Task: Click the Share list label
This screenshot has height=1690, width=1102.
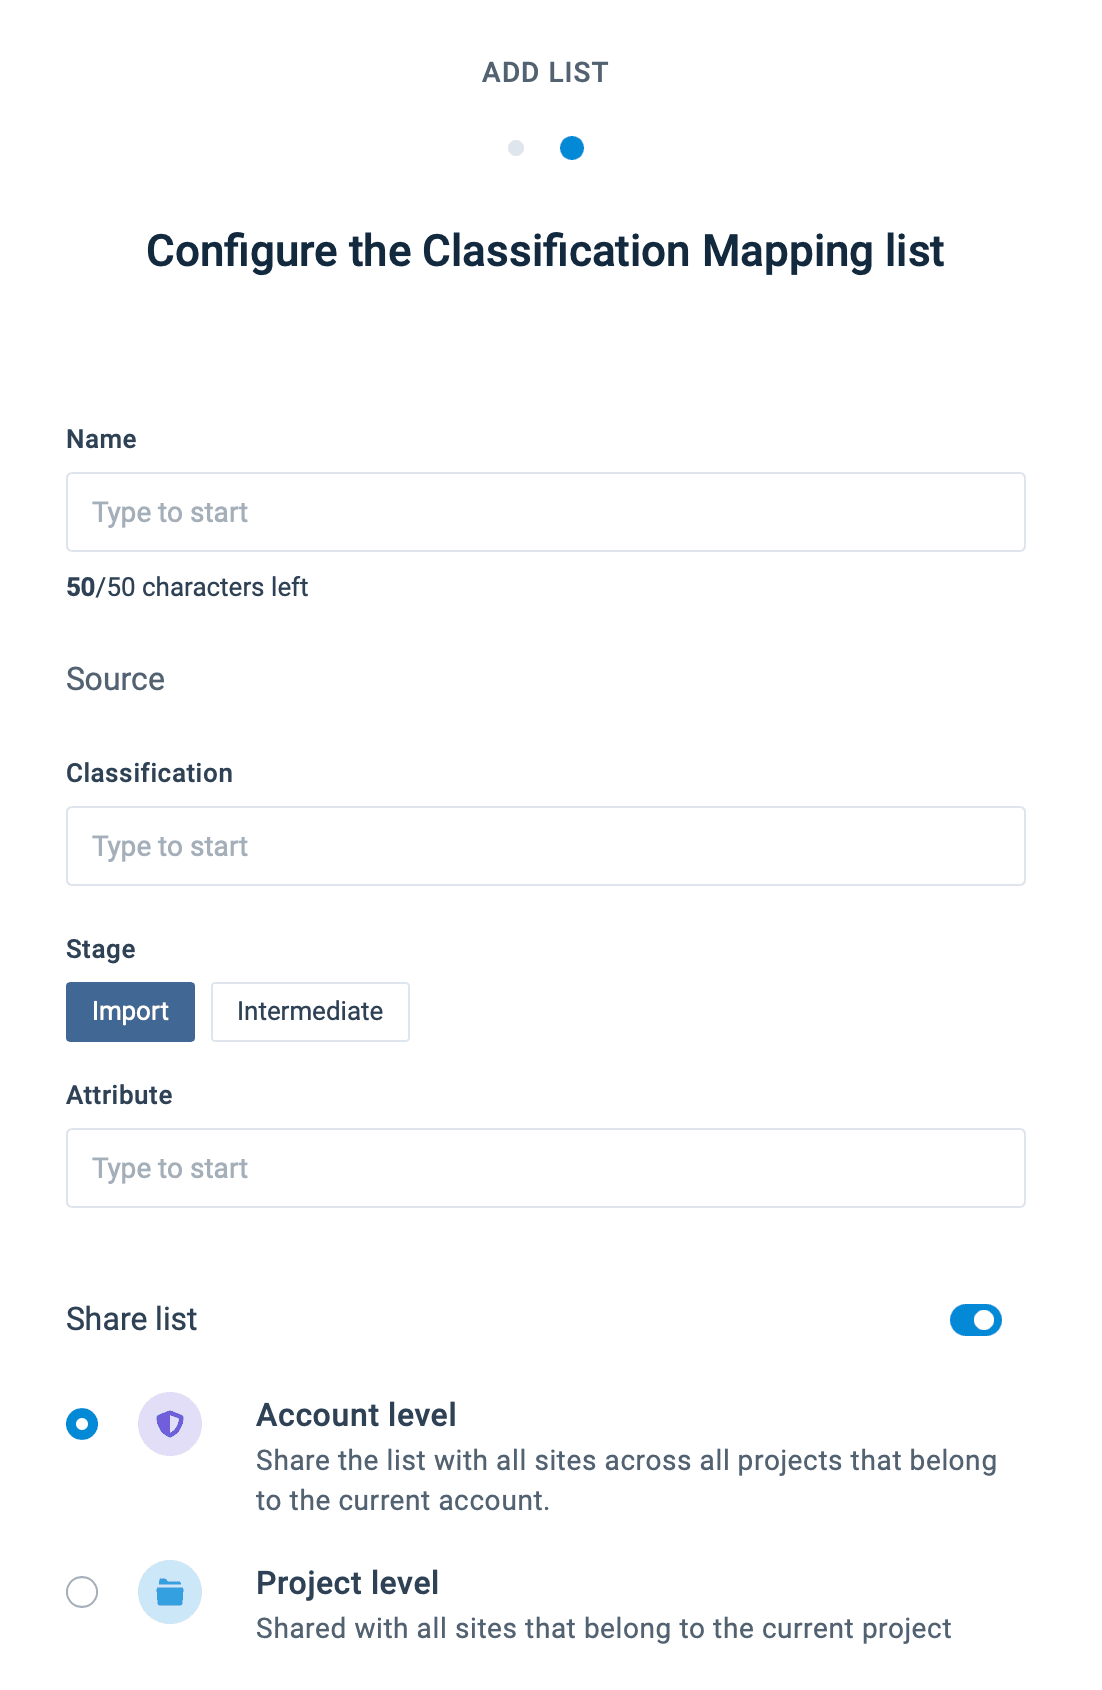Action: click(132, 1319)
